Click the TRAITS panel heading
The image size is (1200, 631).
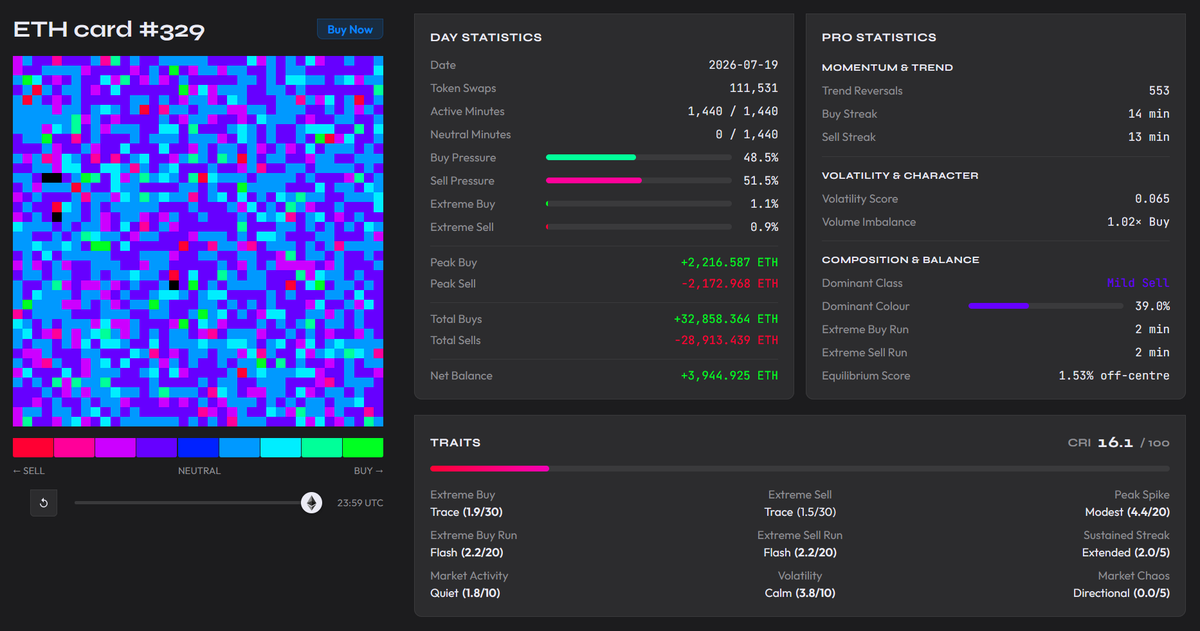[455, 442]
